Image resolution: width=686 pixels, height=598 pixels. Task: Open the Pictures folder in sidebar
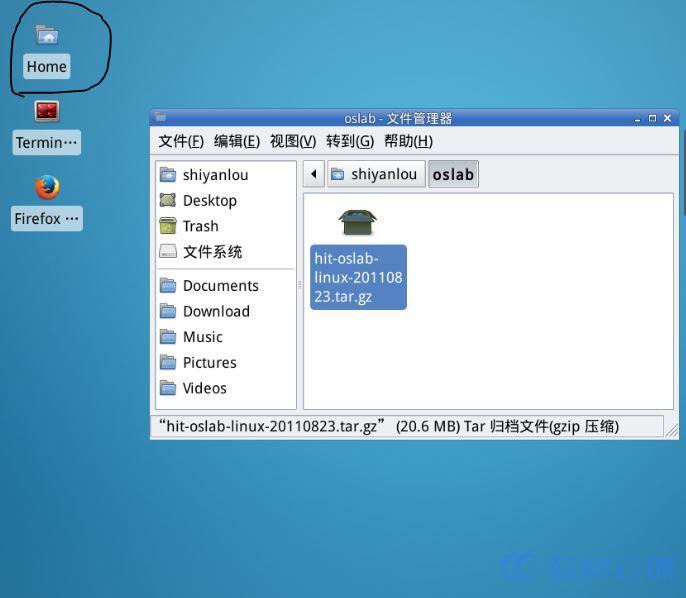(x=209, y=362)
